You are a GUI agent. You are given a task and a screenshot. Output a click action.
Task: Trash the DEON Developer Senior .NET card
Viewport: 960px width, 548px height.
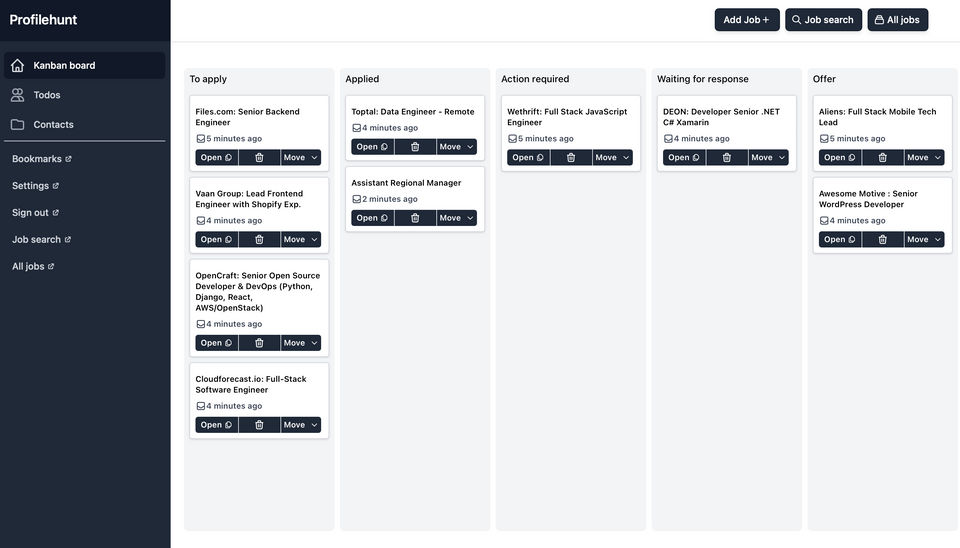pos(727,157)
